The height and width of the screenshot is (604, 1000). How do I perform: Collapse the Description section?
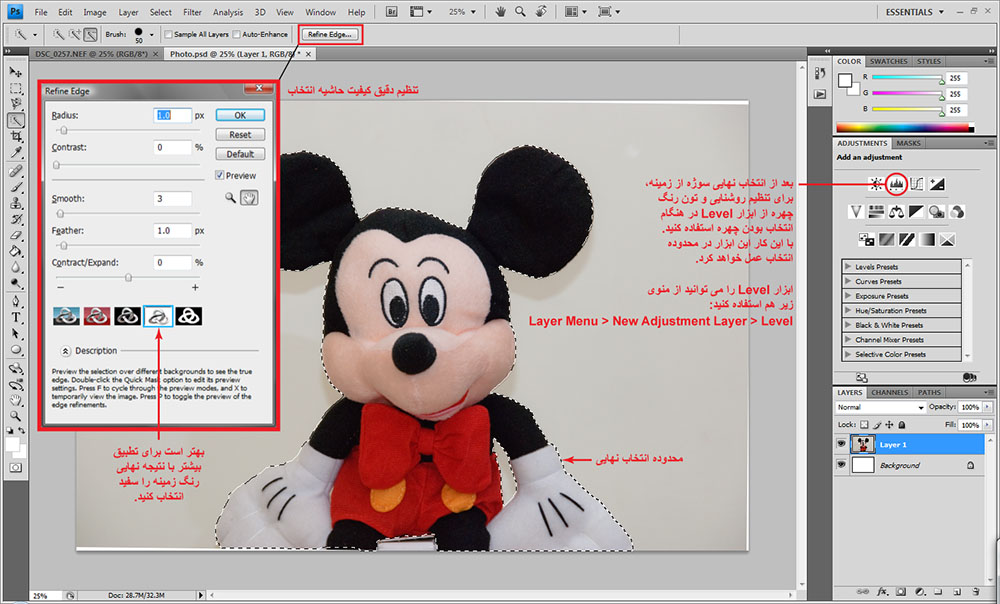pyautogui.click(x=66, y=351)
